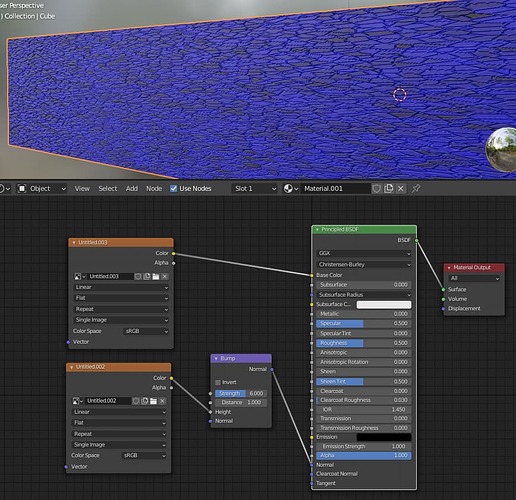The height and width of the screenshot is (500, 516).
Task: Click fake user shield in Untitled.002 node
Action: (x=135, y=401)
